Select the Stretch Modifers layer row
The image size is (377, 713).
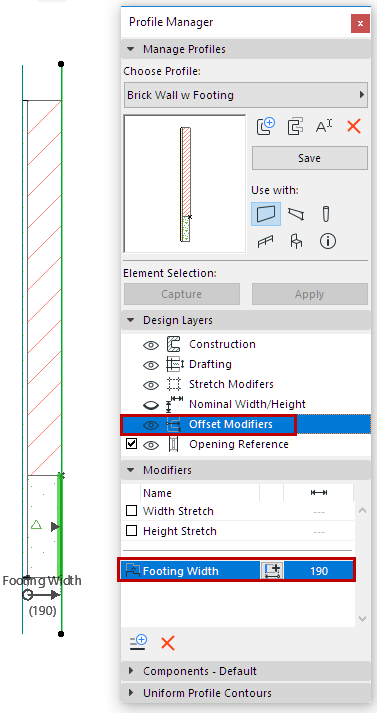(x=246, y=384)
